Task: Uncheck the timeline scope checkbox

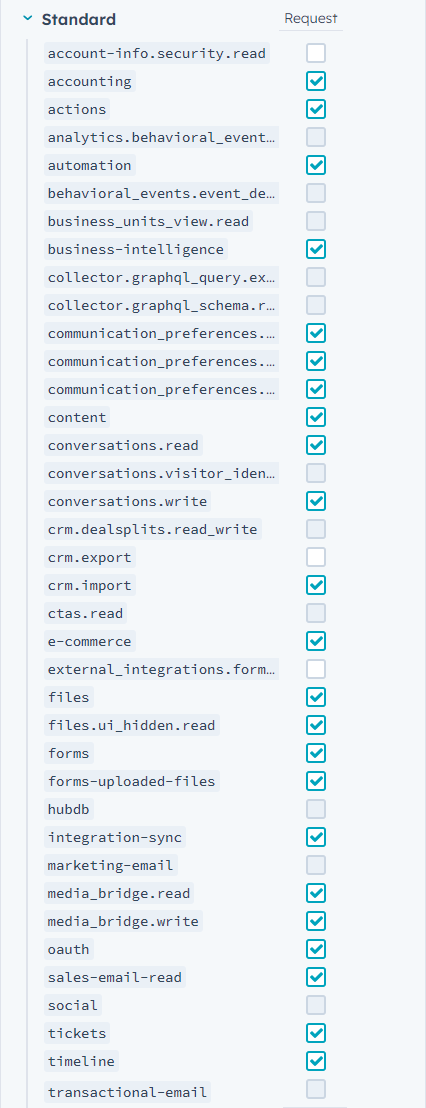Action: [316, 1061]
